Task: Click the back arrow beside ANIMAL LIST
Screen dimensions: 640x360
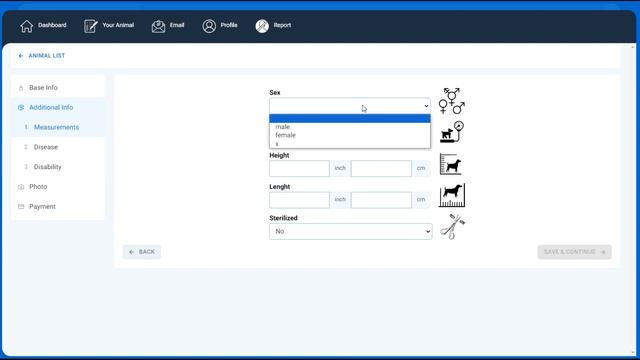Action: click(21, 56)
